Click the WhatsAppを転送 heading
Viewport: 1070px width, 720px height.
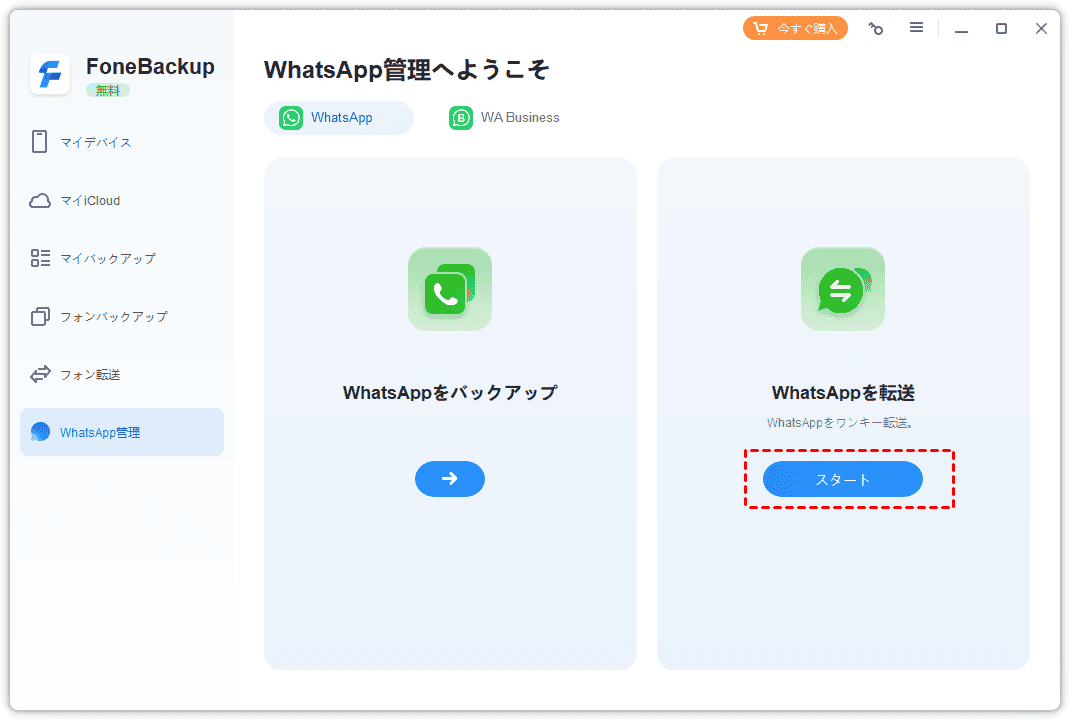843,392
